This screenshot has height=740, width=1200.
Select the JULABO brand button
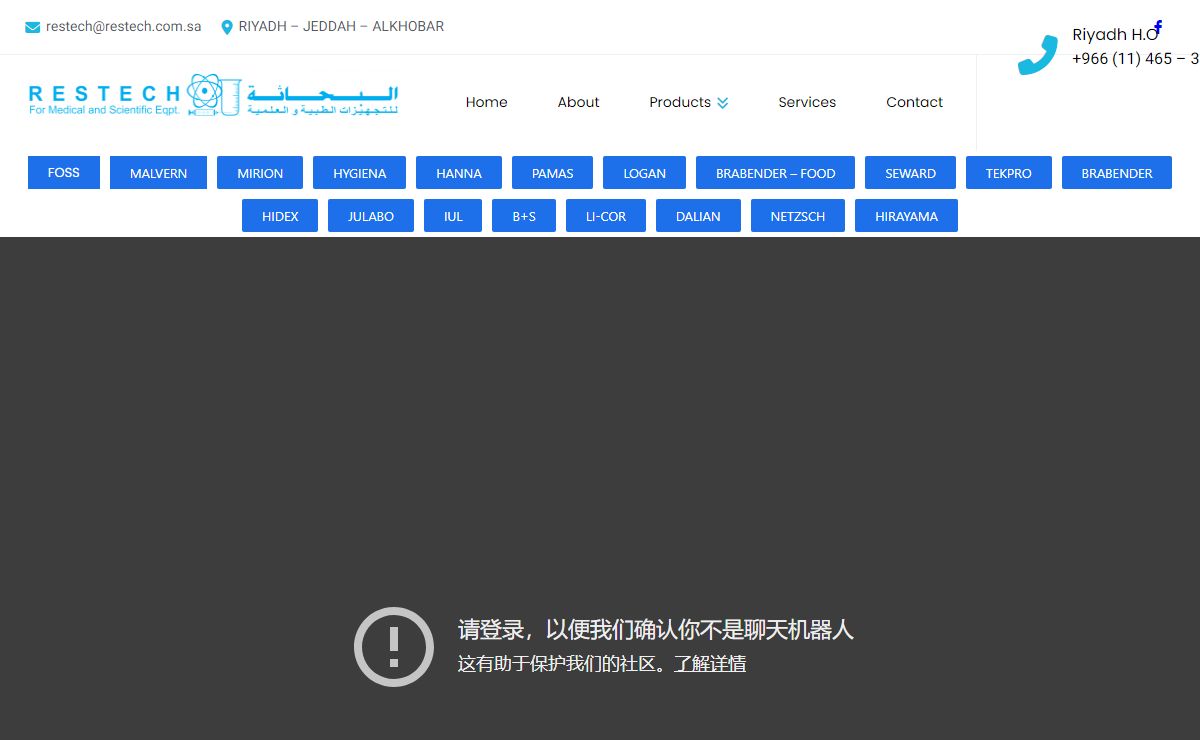click(x=371, y=215)
